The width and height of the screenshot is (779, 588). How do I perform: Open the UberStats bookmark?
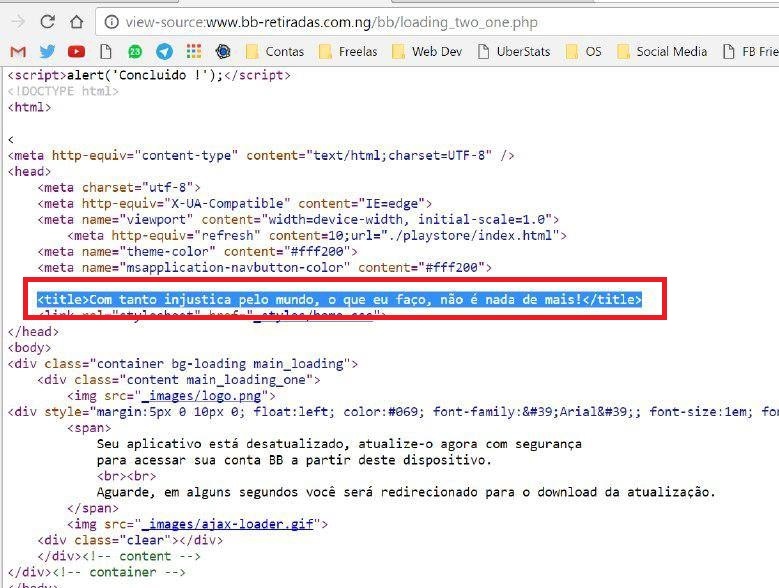coord(514,52)
